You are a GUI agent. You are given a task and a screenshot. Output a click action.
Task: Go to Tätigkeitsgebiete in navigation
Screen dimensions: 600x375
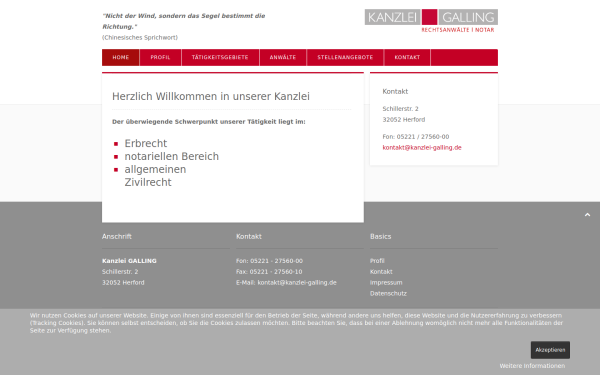point(220,57)
